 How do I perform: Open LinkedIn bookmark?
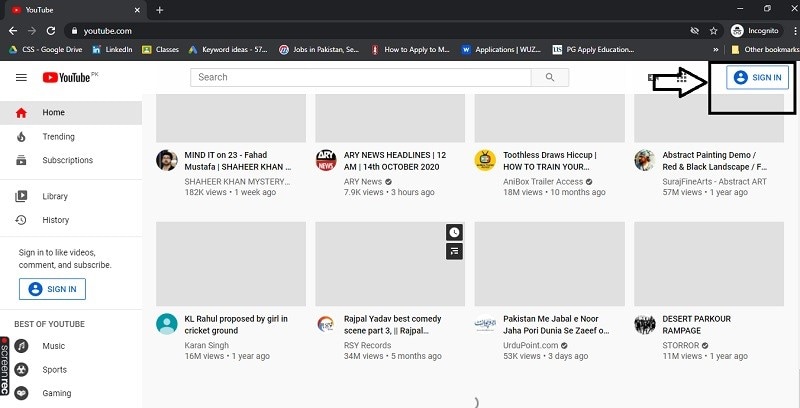tap(112, 50)
